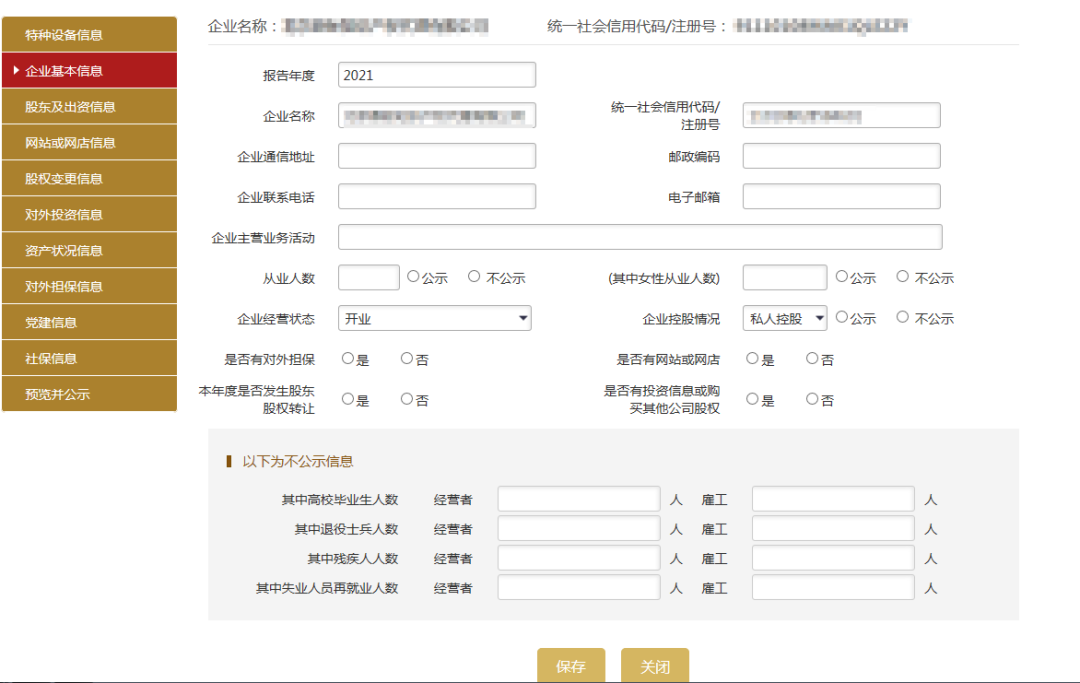The width and height of the screenshot is (1080, 683).
Task: Choose 不公示 for 其中女性从业人数
Action: tap(905, 277)
